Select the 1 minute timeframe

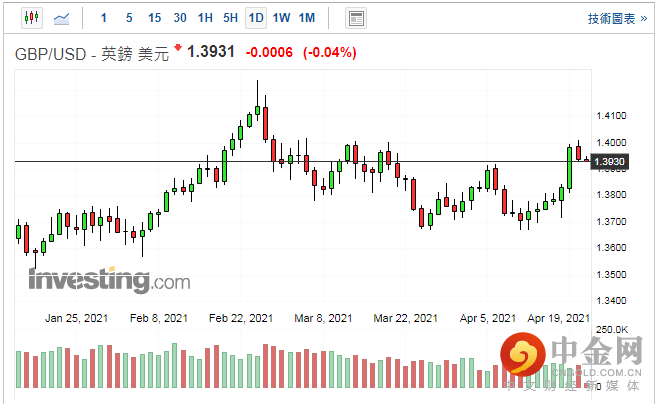click(x=103, y=18)
